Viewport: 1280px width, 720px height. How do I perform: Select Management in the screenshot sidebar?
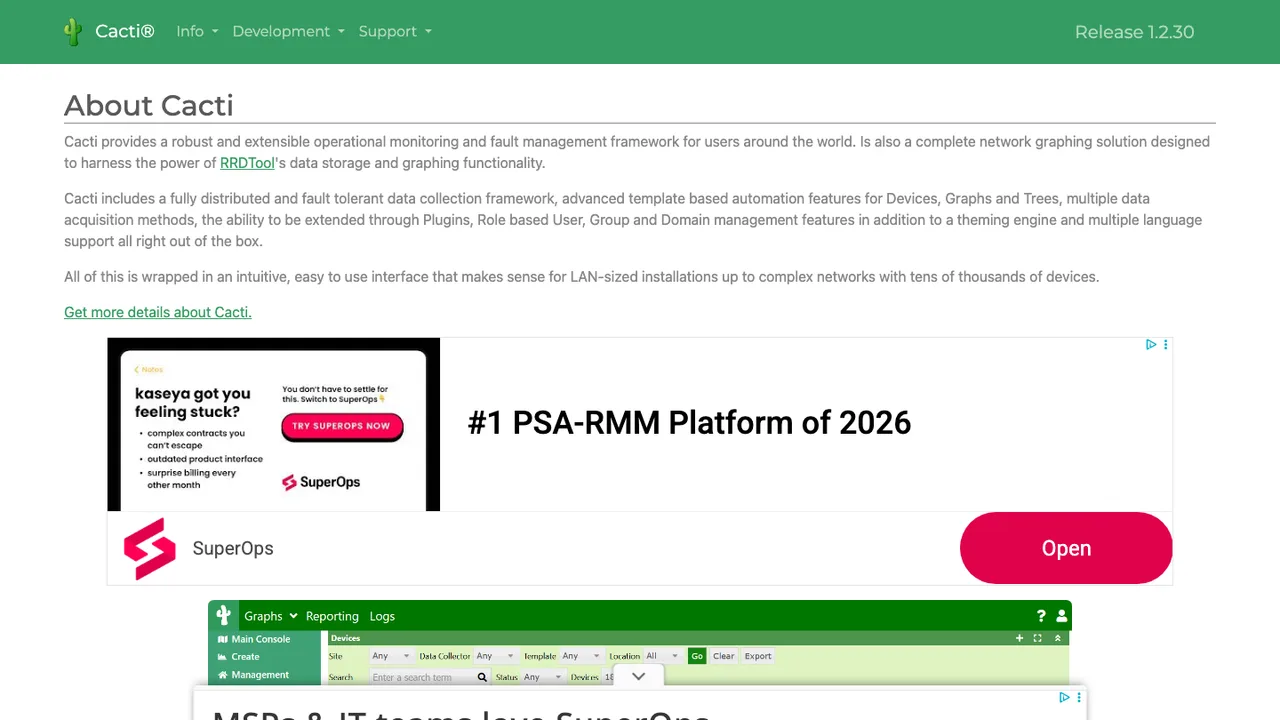point(253,675)
